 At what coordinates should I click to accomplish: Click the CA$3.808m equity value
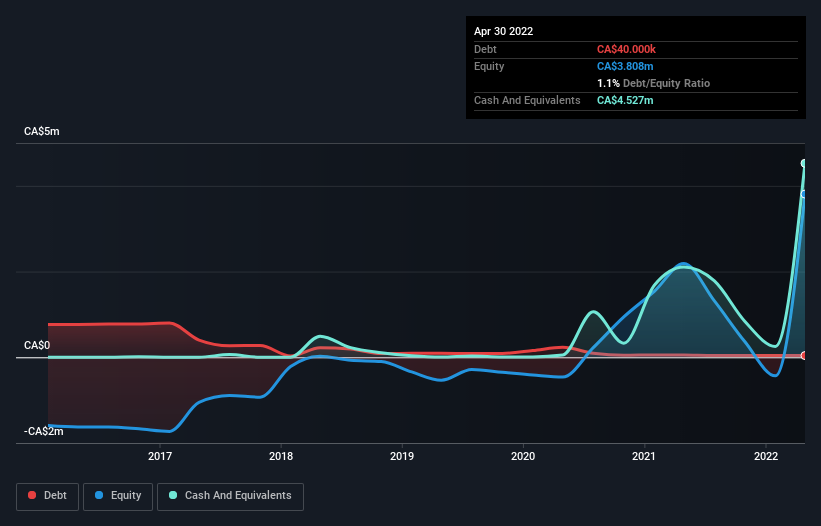[625, 66]
